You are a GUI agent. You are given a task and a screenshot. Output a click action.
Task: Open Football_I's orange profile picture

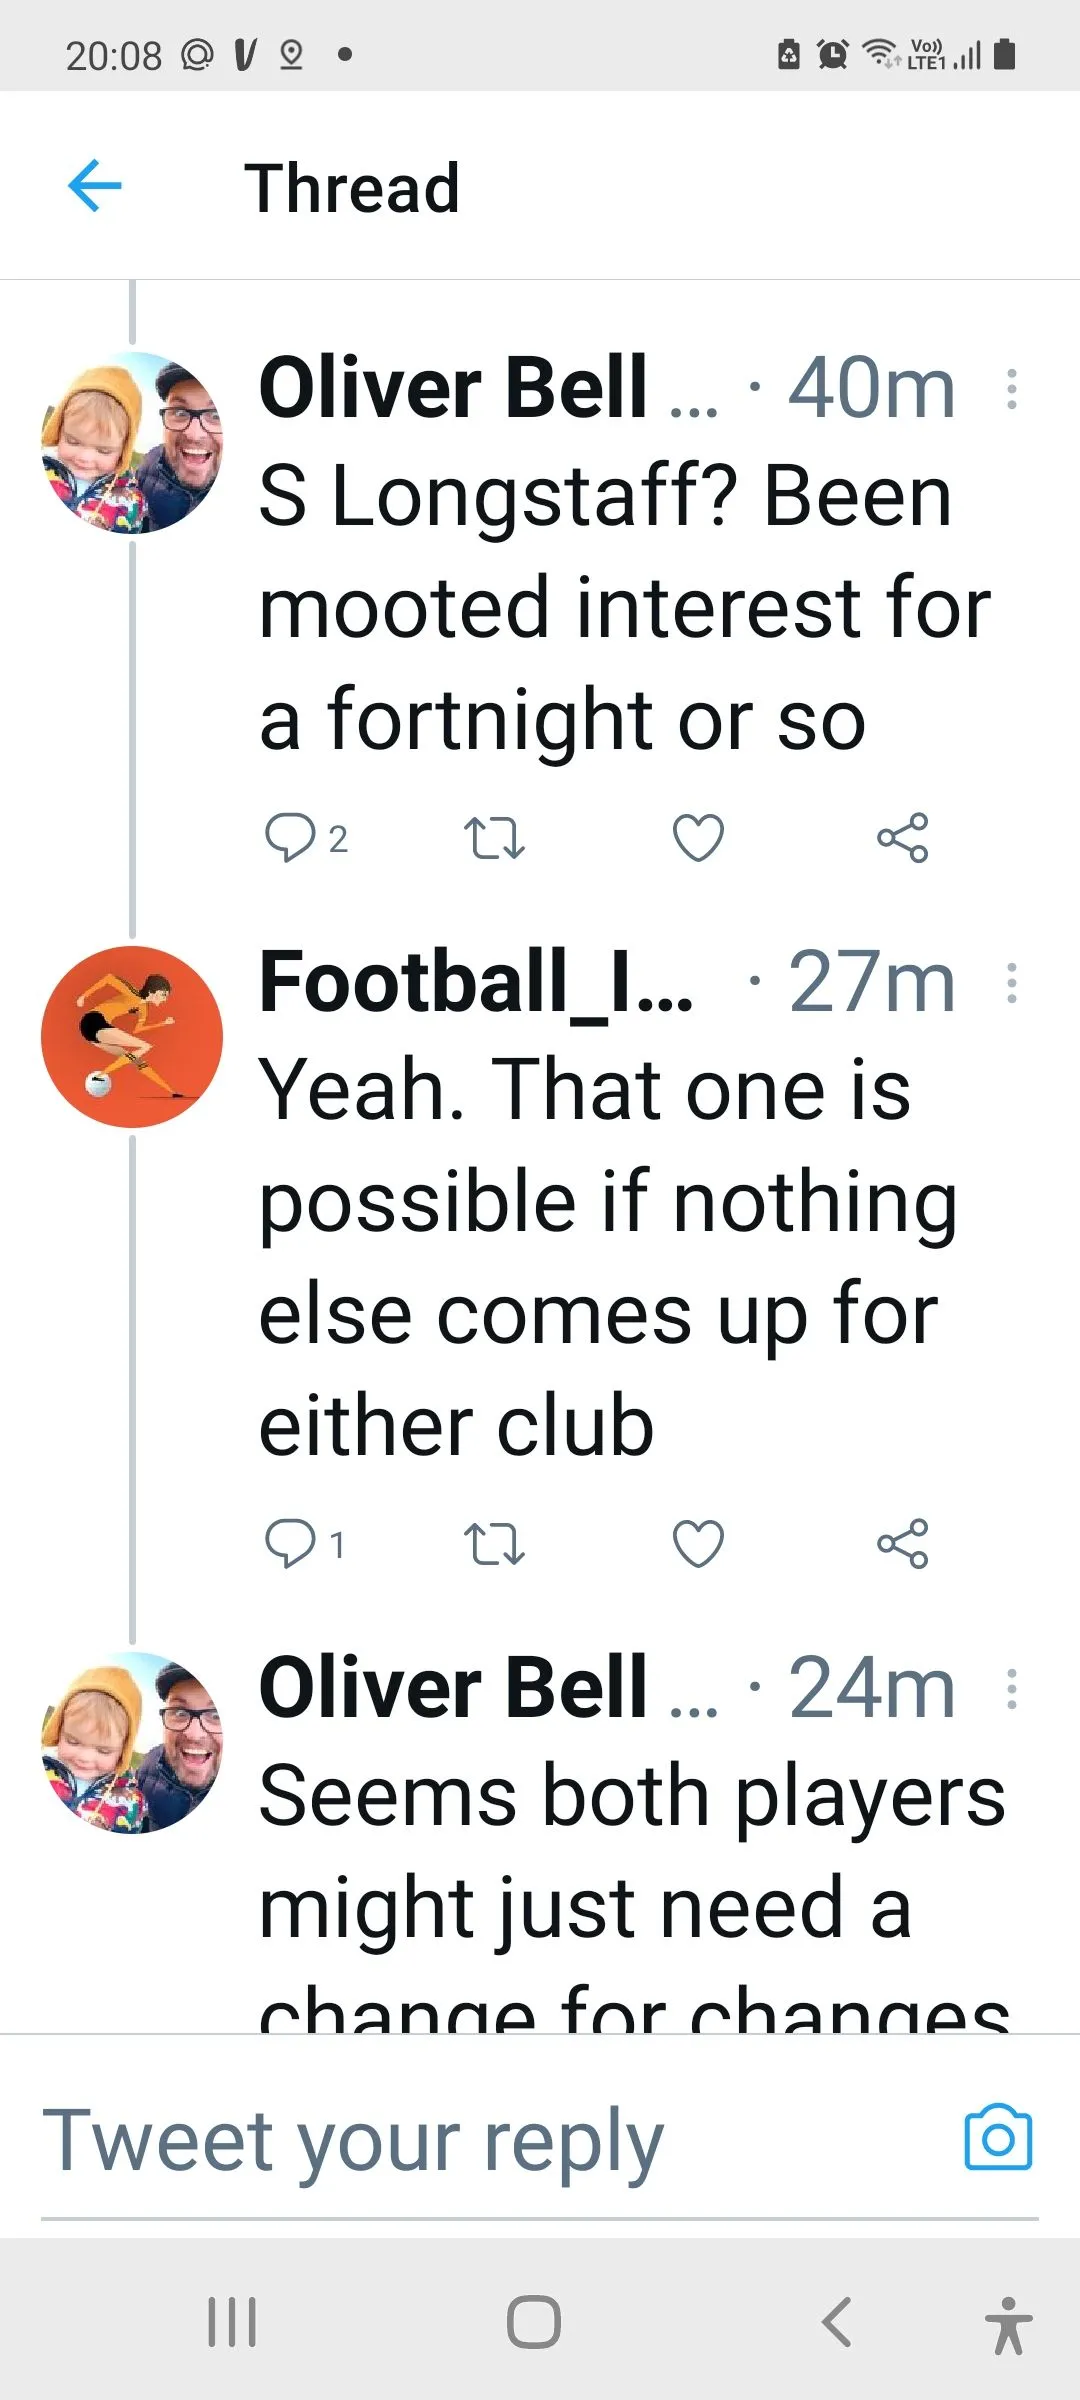tap(132, 1037)
